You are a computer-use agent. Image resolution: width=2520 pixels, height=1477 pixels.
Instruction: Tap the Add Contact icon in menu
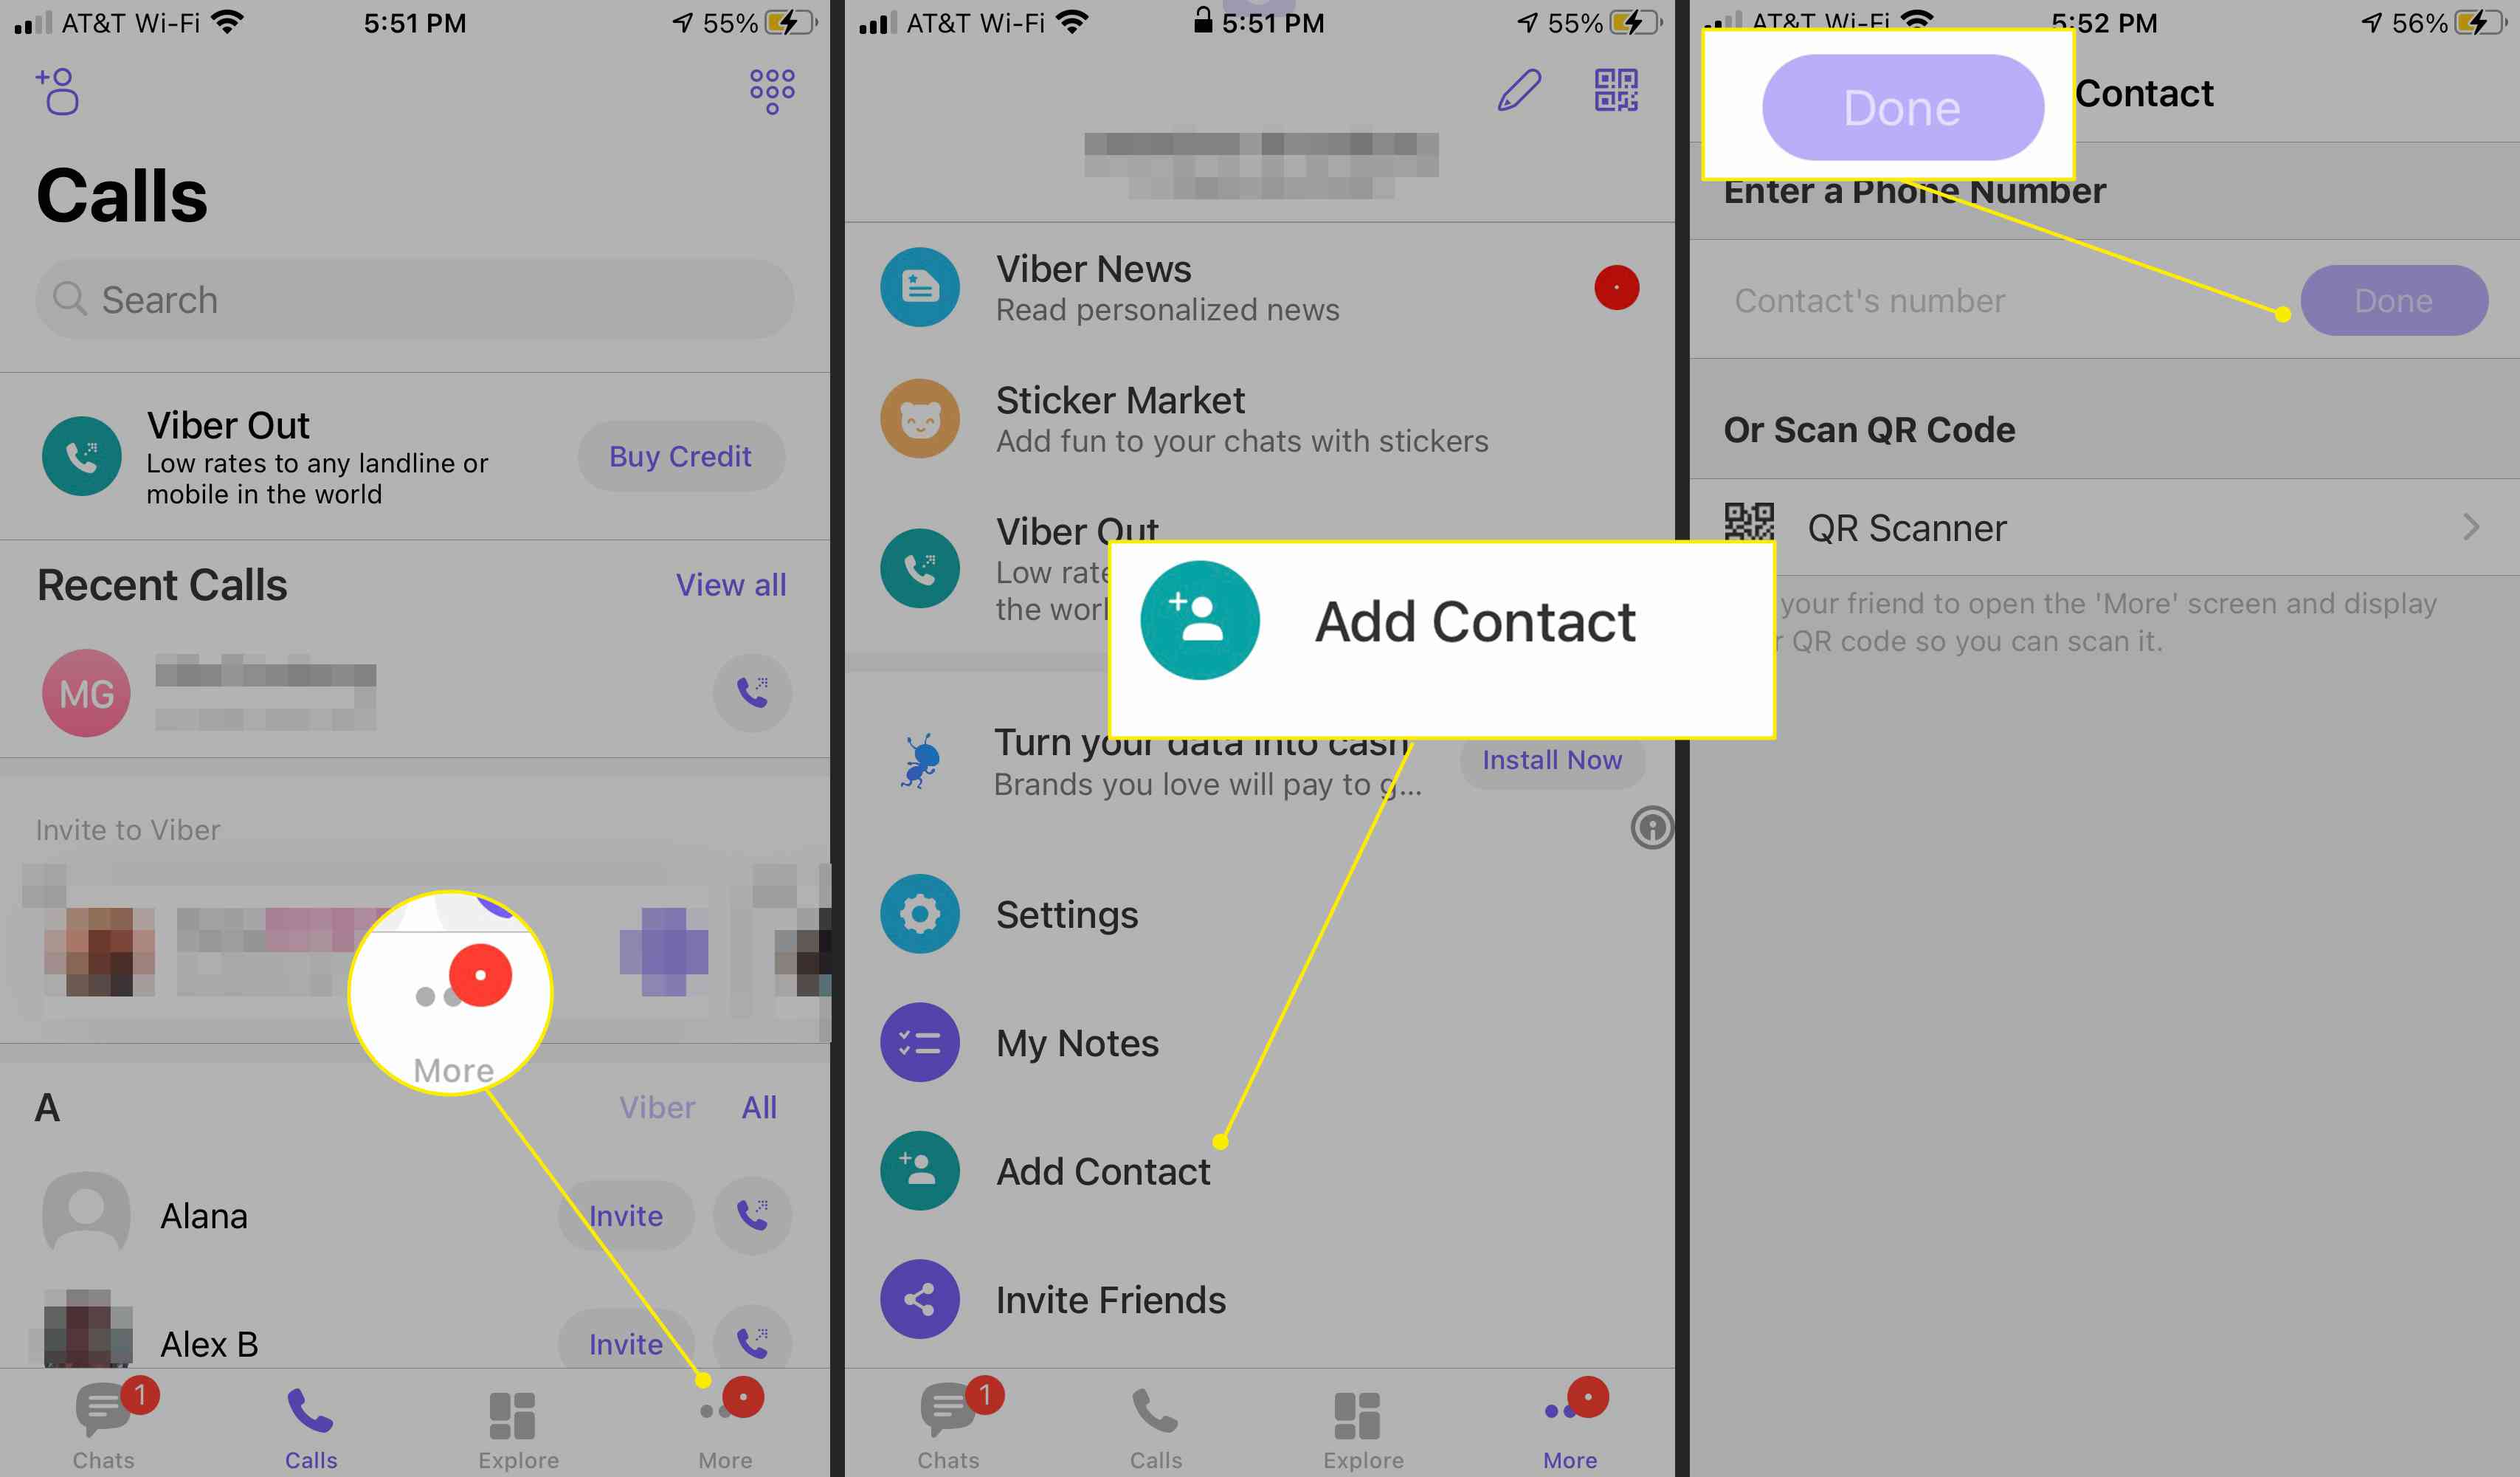[921, 1169]
